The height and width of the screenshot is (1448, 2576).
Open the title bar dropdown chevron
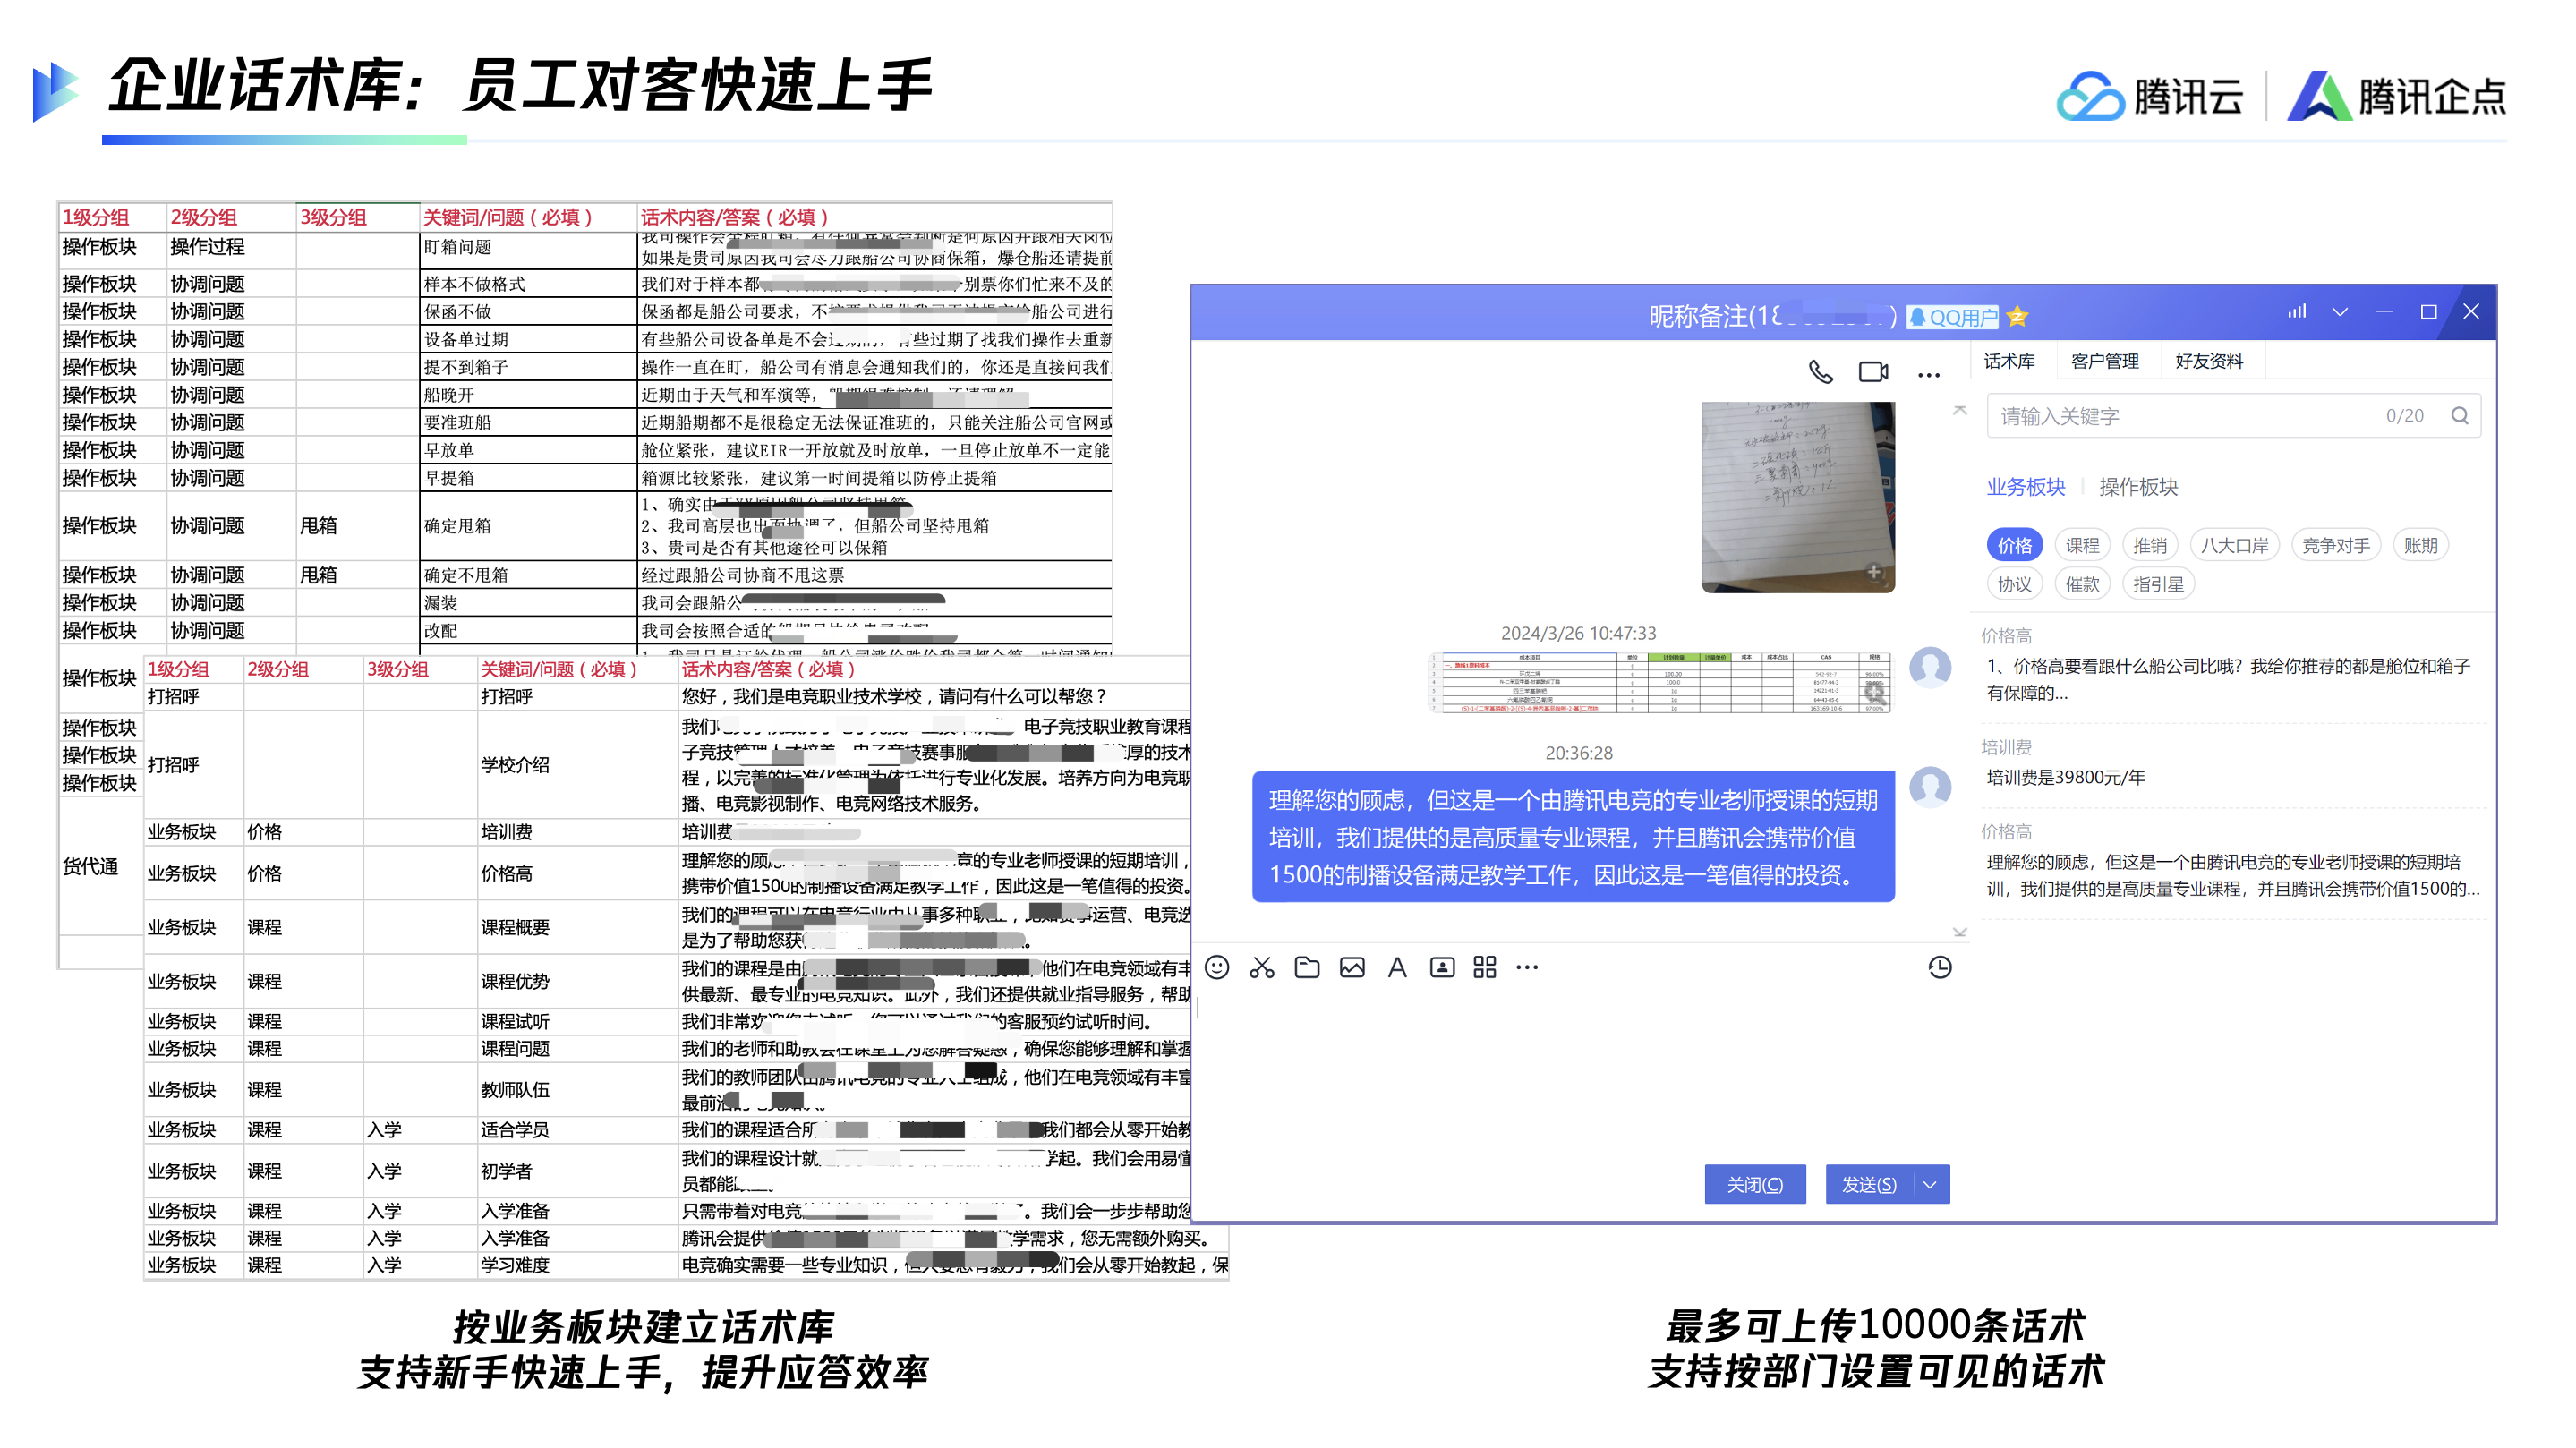click(x=2340, y=312)
